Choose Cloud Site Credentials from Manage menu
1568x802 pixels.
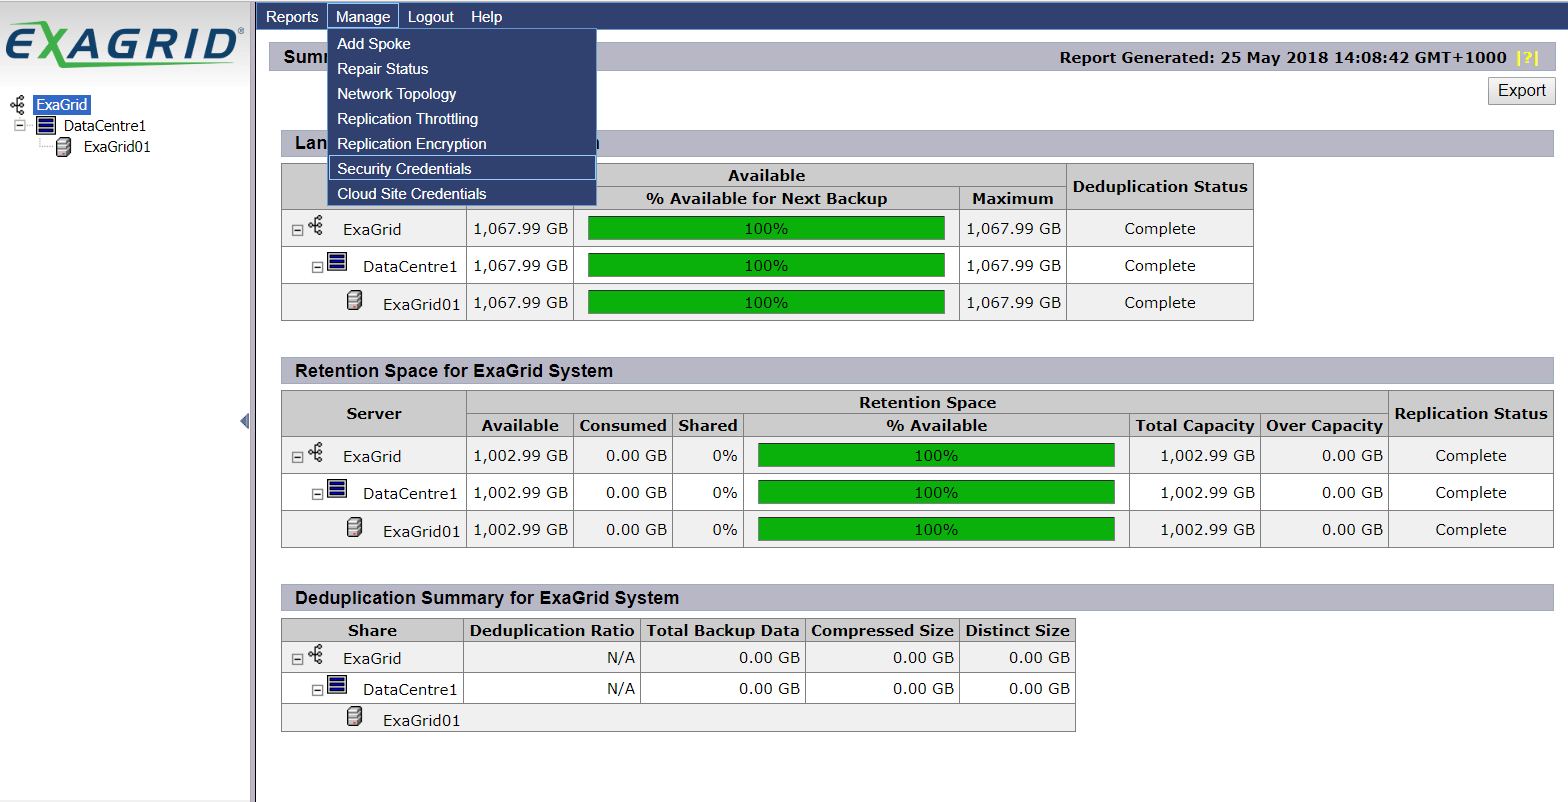[462, 194]
